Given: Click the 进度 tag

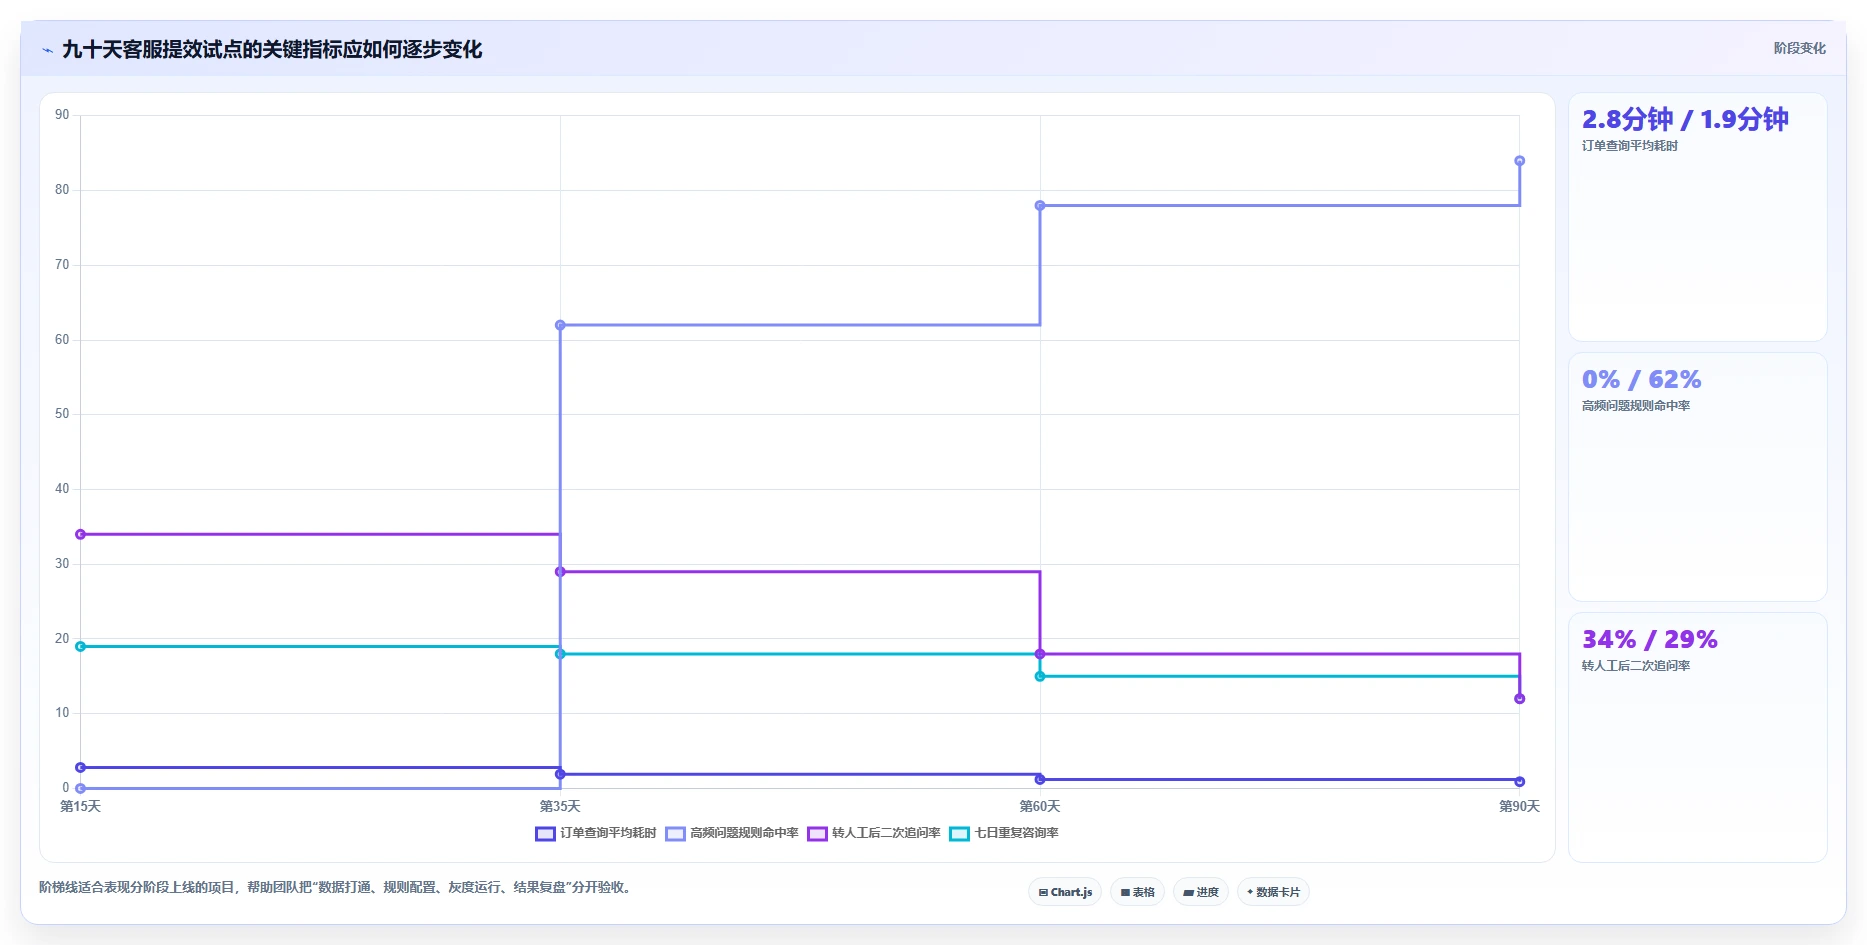Looking at the screenshot, I should [1201, 892].
